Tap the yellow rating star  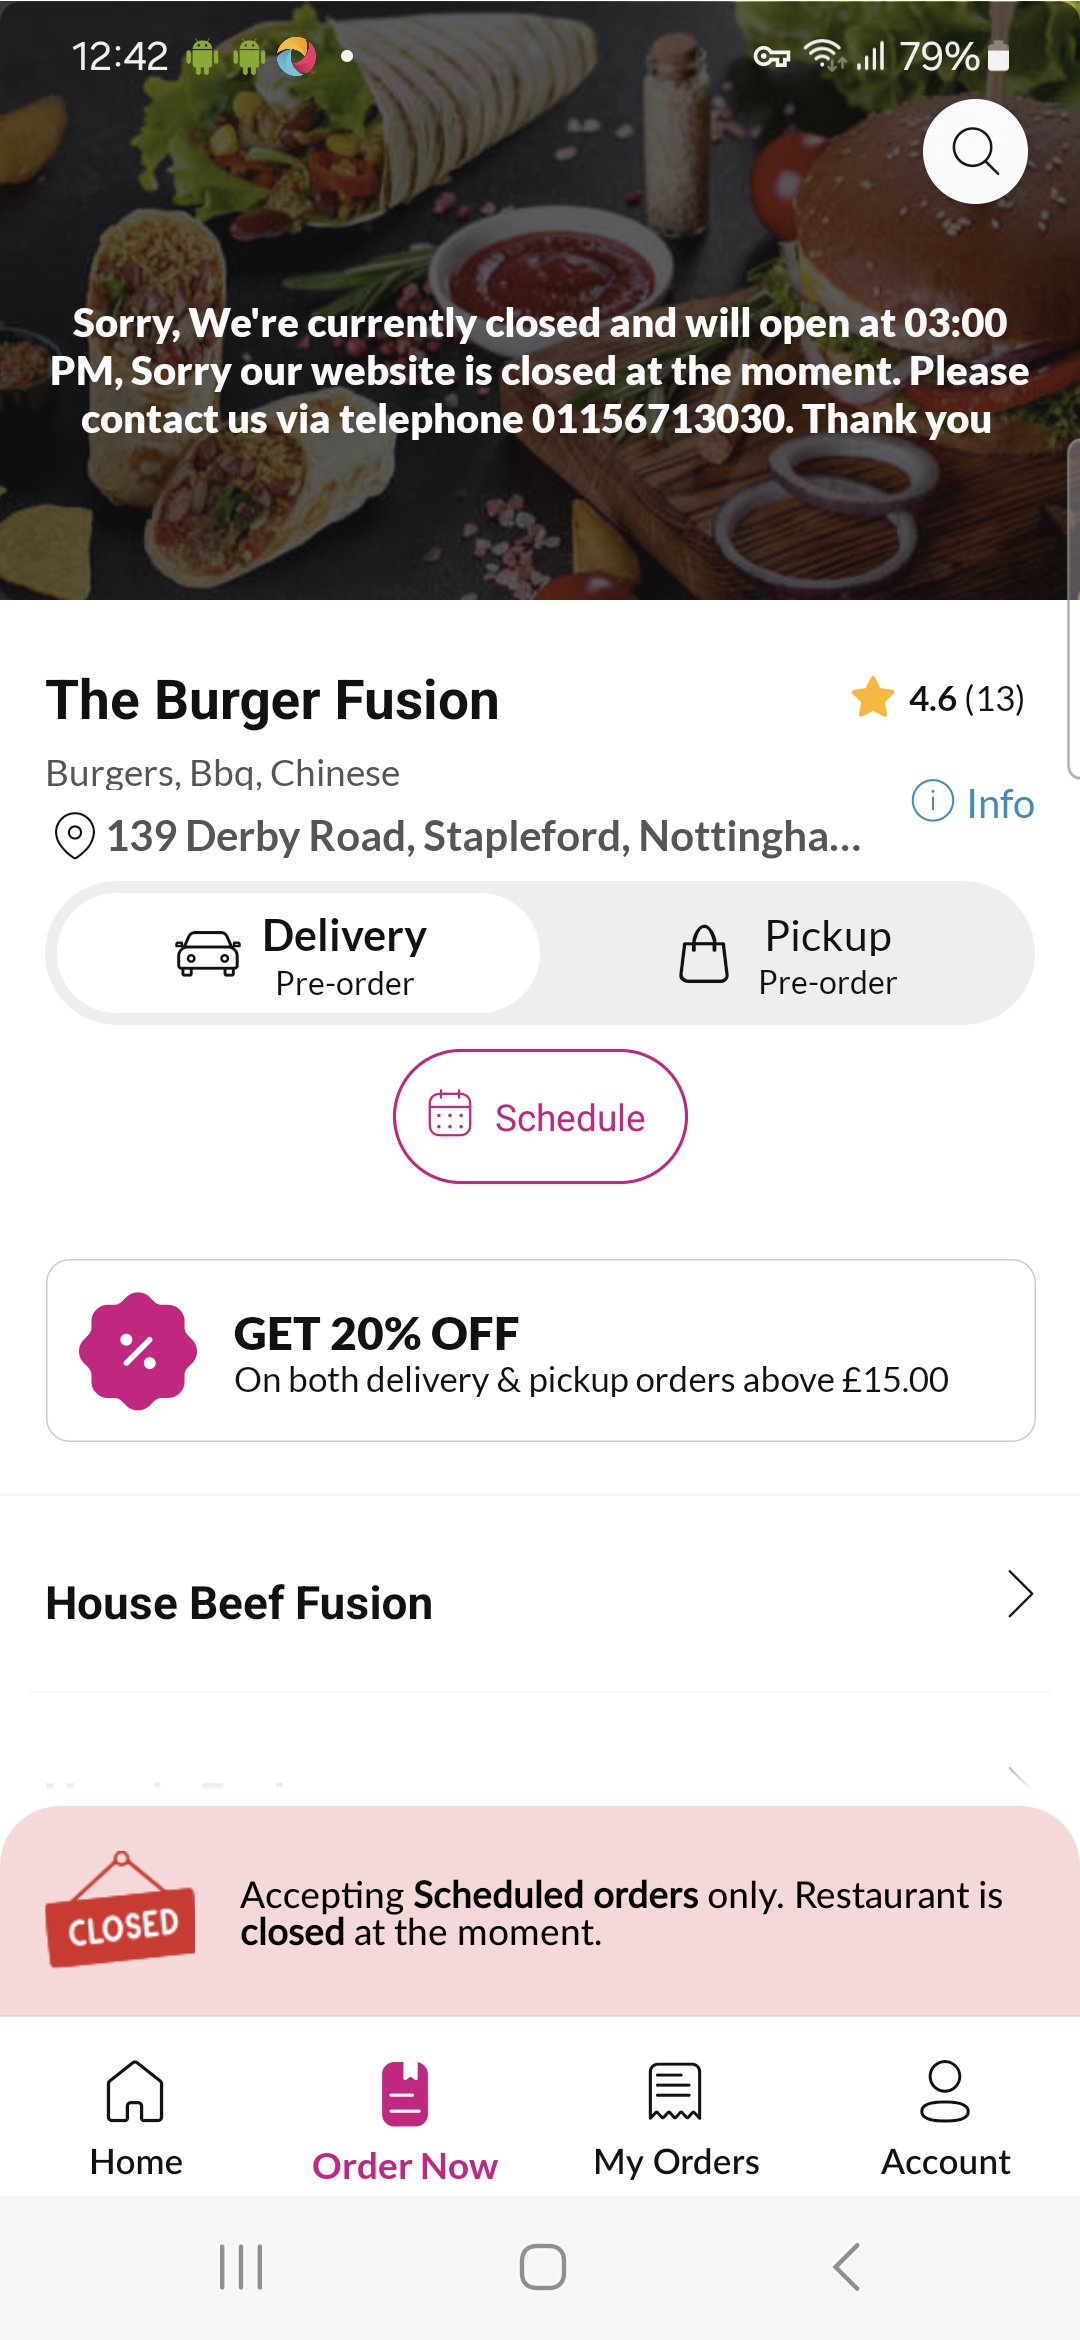[872, 697]
